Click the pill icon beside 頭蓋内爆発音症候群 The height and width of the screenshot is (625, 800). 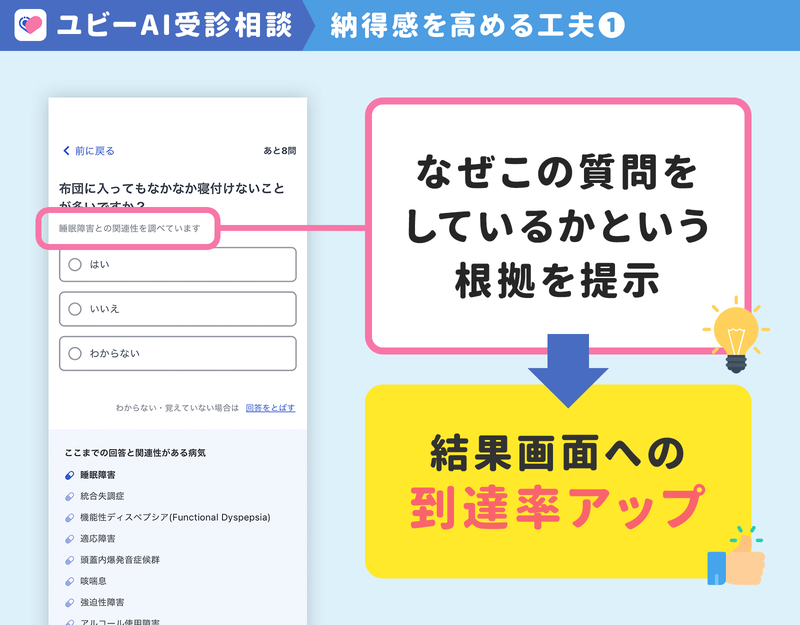point(70,560)
